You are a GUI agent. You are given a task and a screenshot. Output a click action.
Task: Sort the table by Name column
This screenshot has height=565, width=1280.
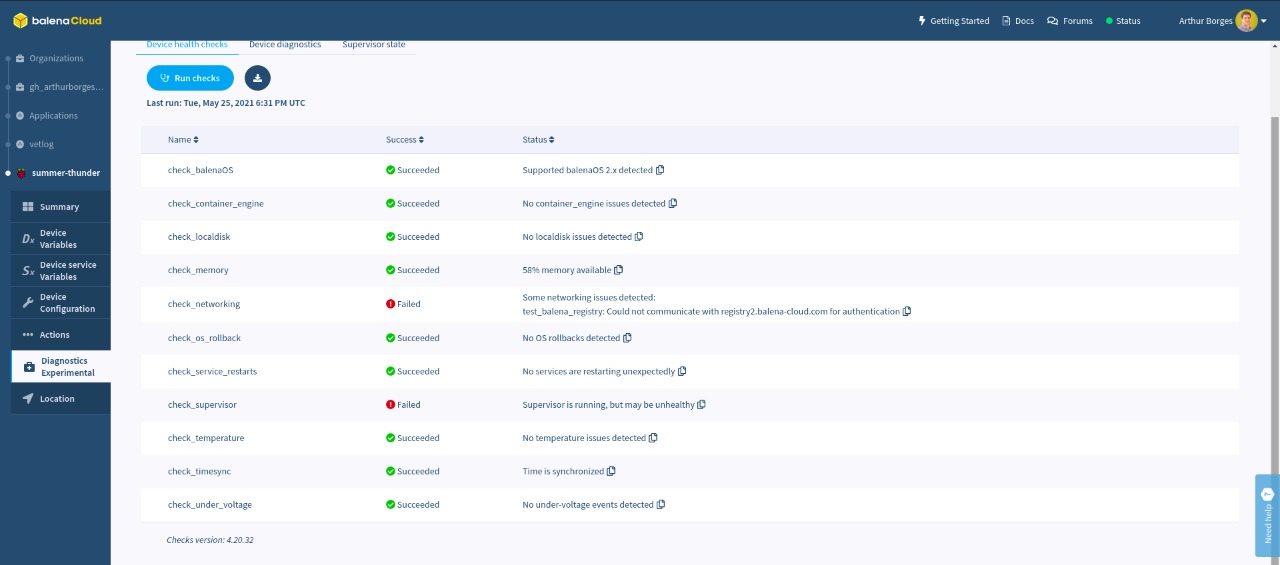(x=183, y=140)
